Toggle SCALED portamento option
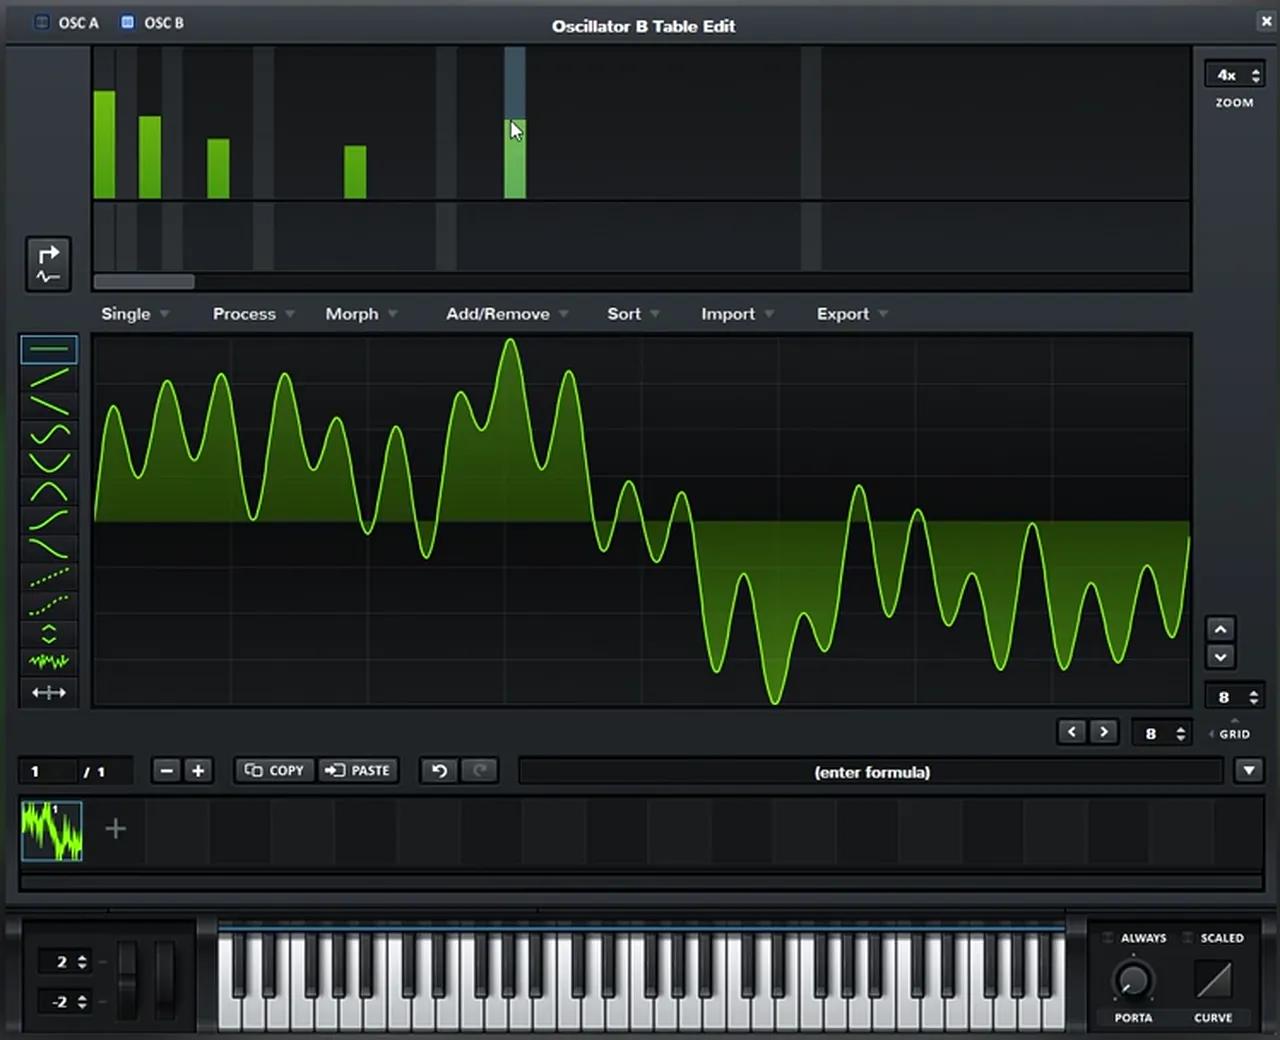This screenshot has width=1280, height=1040. [1213, 938]
